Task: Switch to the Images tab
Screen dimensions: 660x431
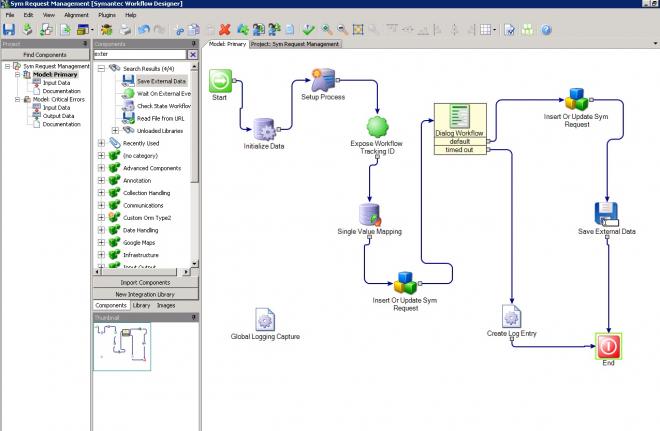Action: [x=166, y=305]
